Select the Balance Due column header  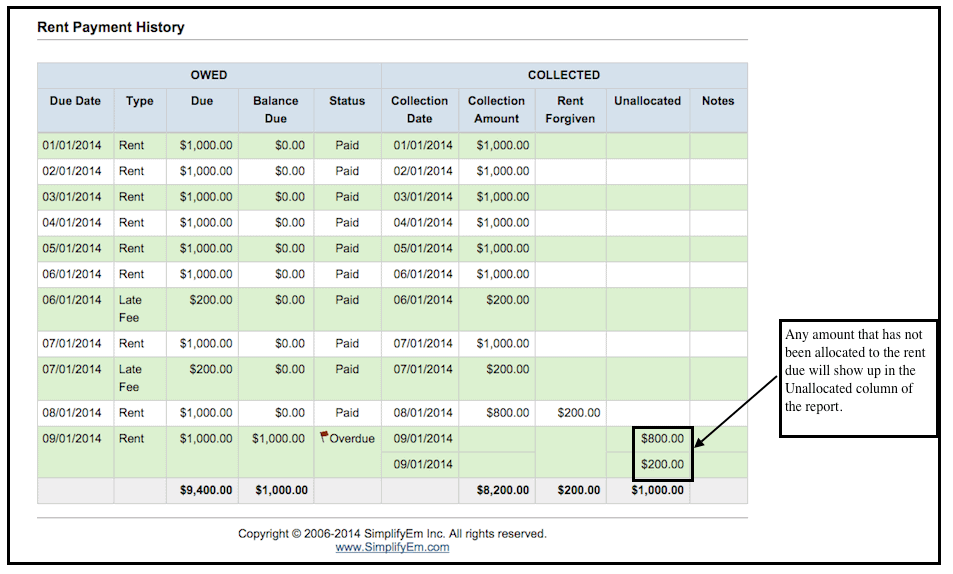coord(275,109)
